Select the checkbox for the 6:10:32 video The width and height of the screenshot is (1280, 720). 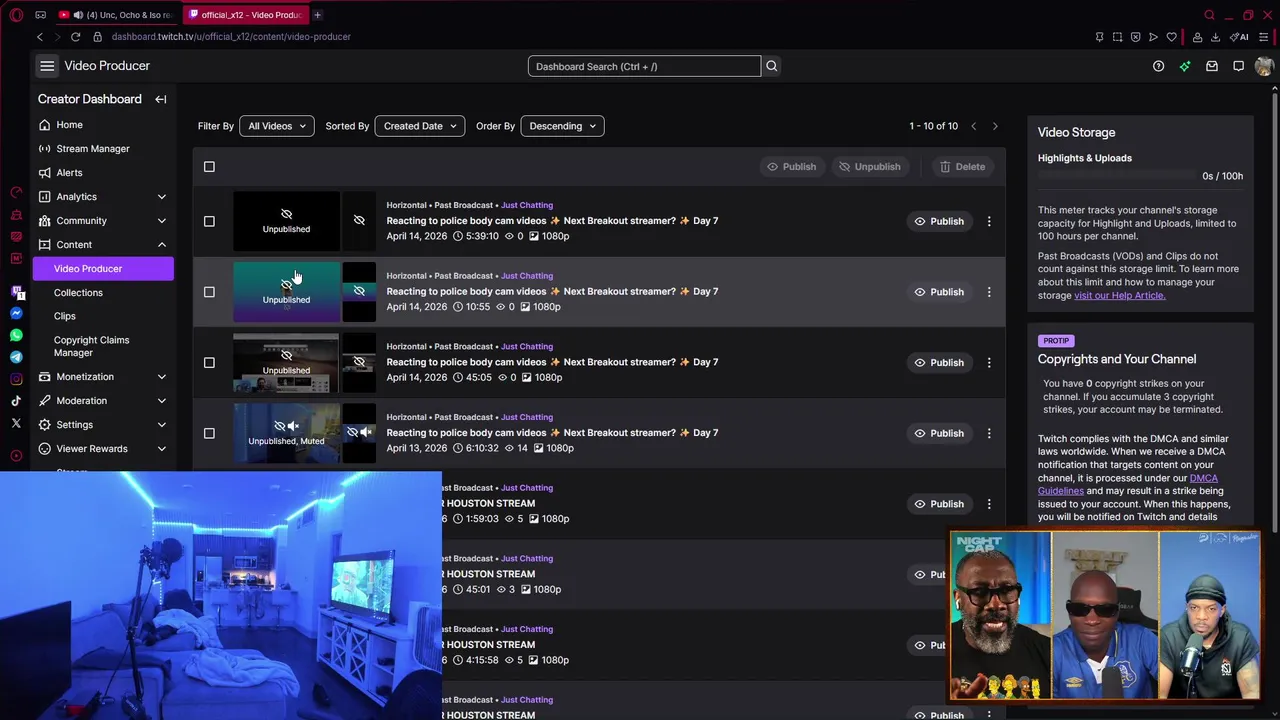click(209, 433)
